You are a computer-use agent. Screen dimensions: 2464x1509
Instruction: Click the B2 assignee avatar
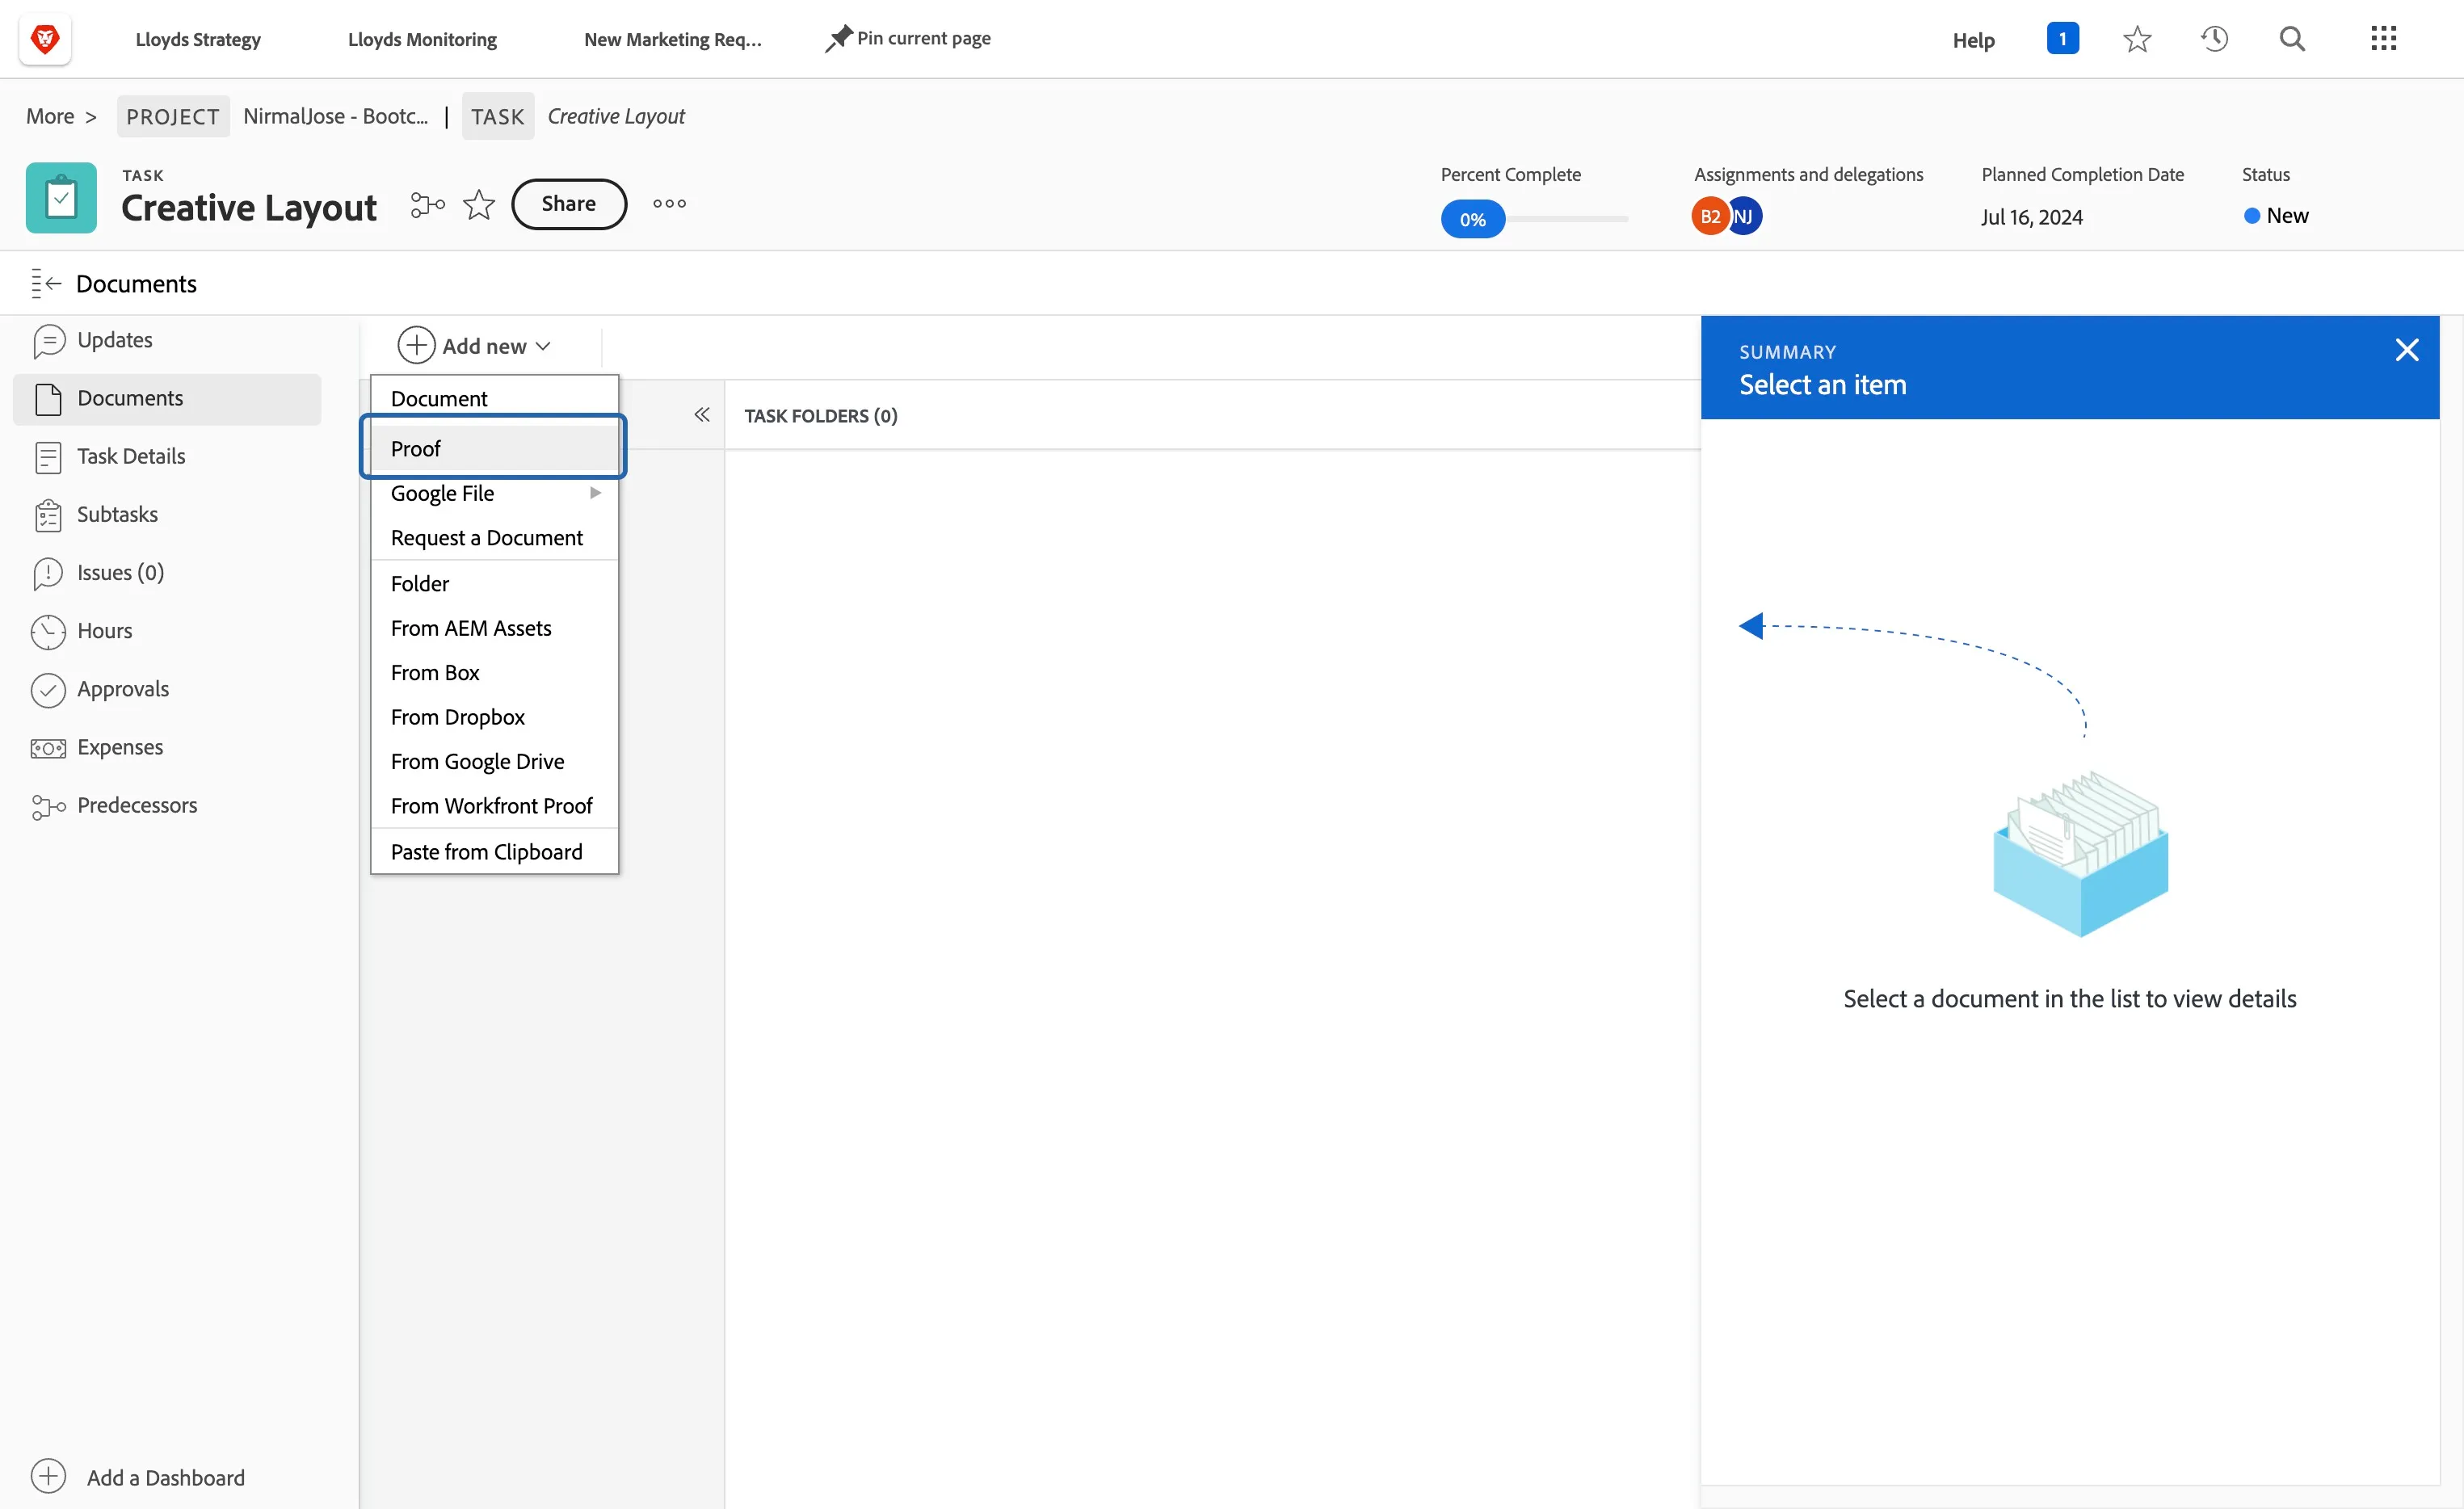coord(1710,217)
